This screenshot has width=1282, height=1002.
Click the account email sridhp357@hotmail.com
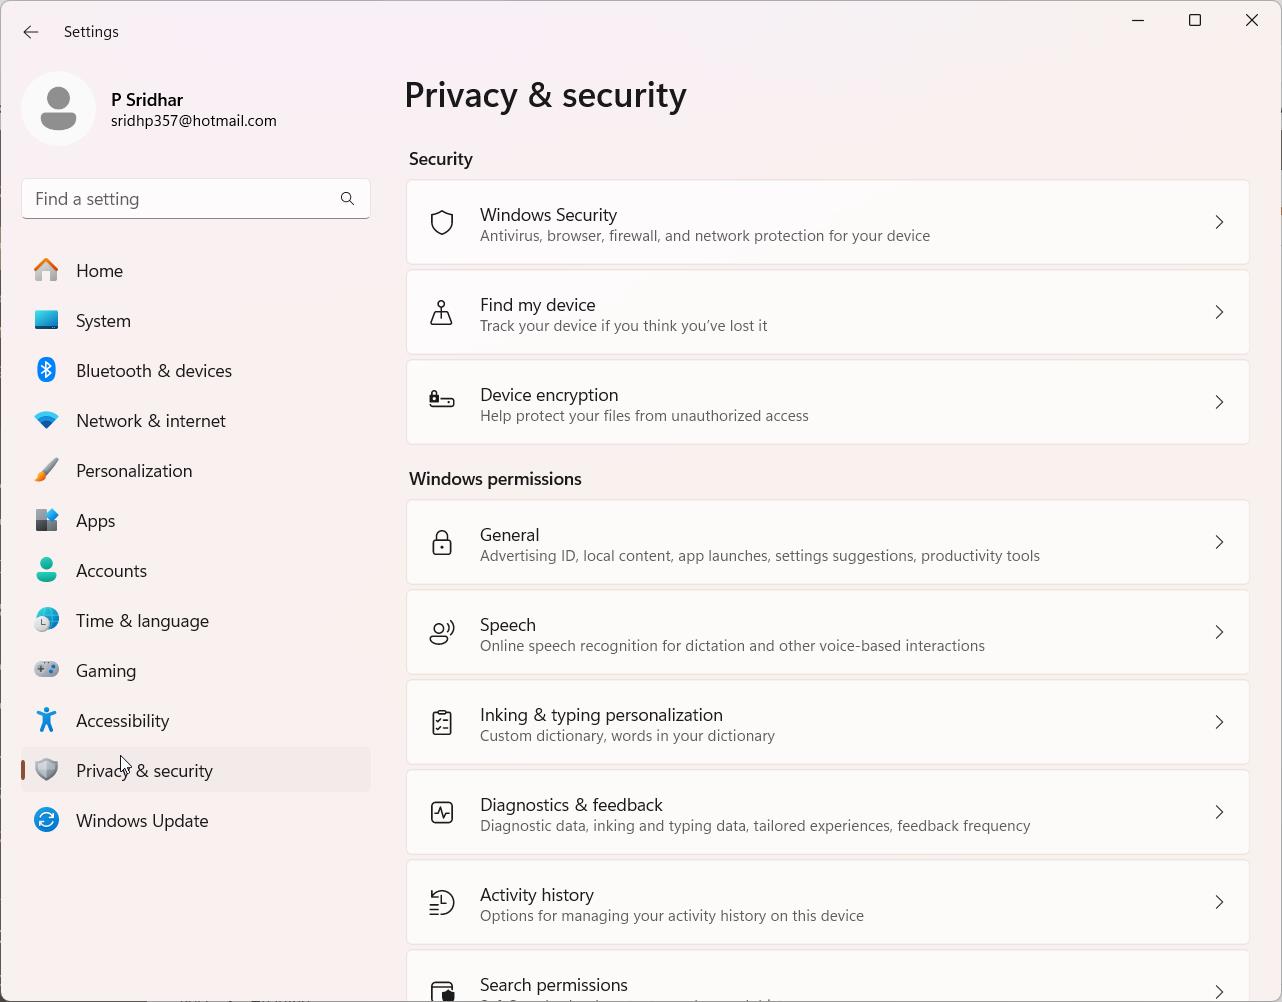click(194, 121)
